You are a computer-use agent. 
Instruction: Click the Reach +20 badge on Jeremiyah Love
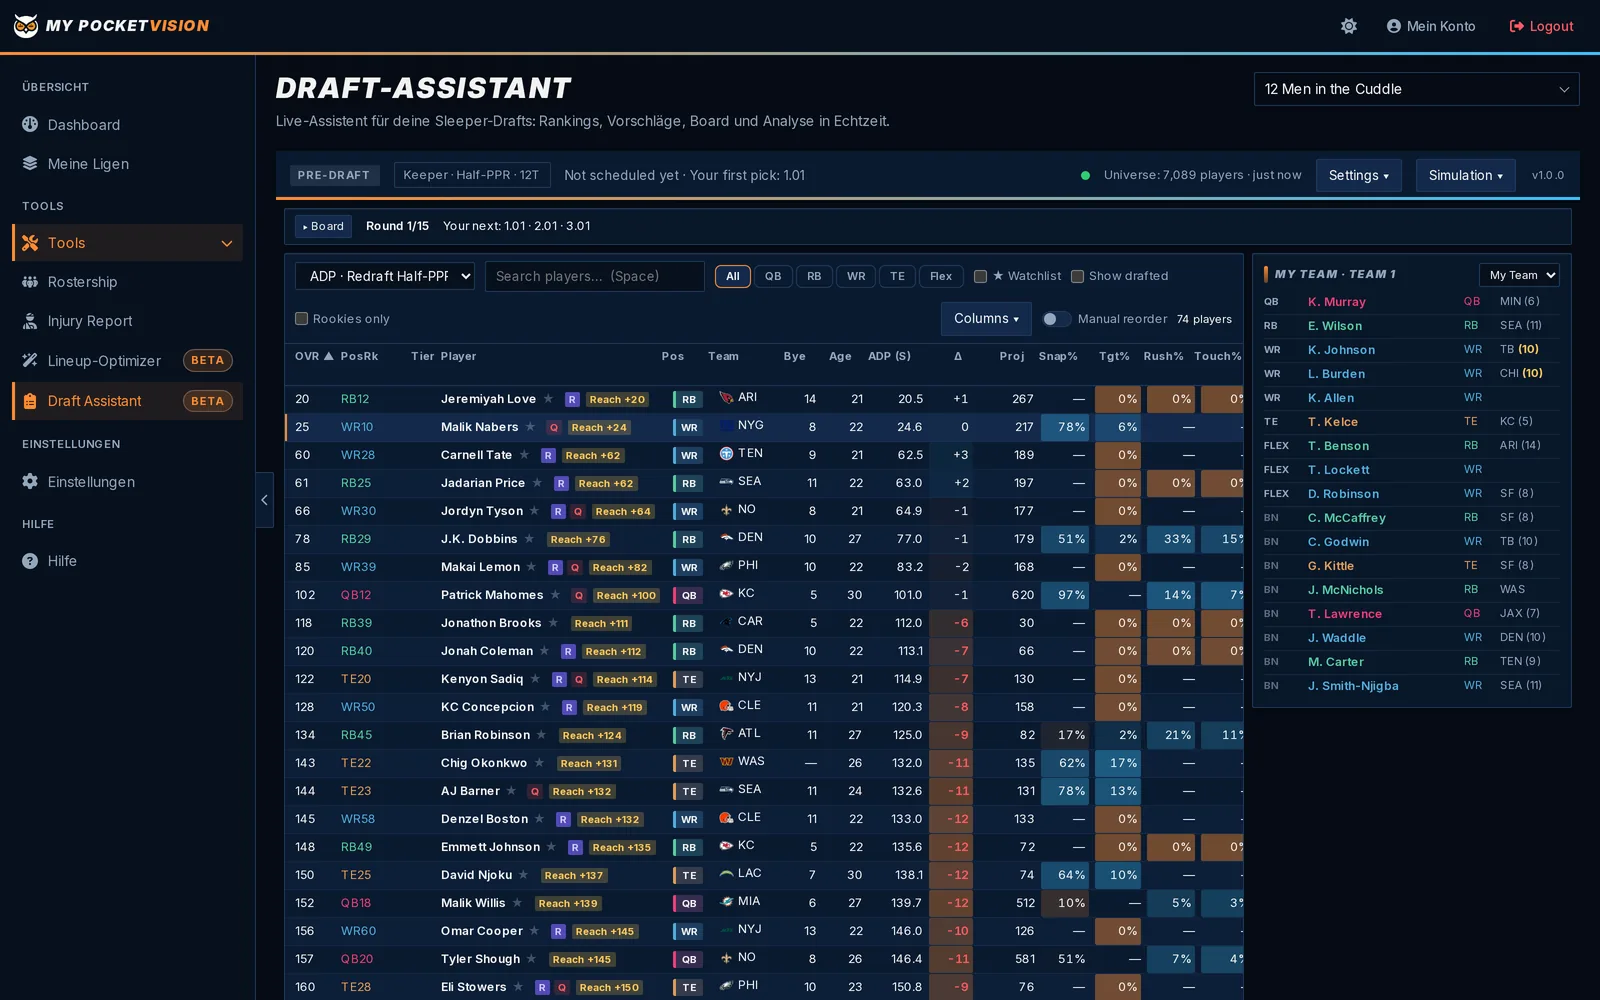617,399
